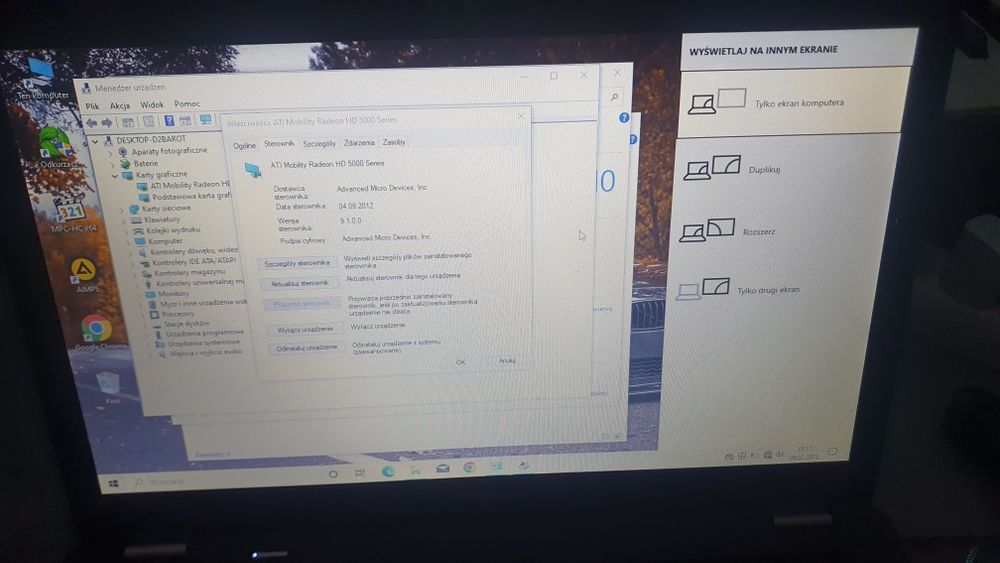This screenshot has height=563, width=1000.
Task: Click the Szczegóły sterownika button
Action: pyautogui.click(x=297, y=263)
